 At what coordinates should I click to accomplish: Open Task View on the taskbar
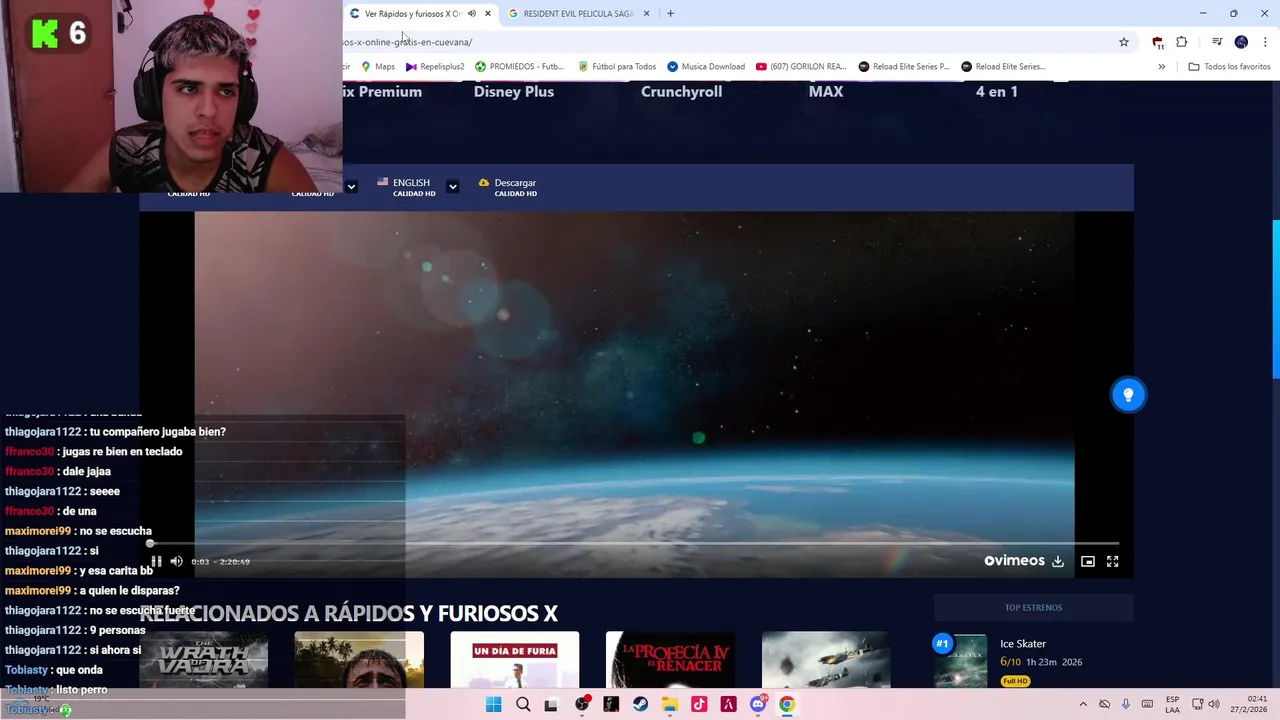[551, 705]
